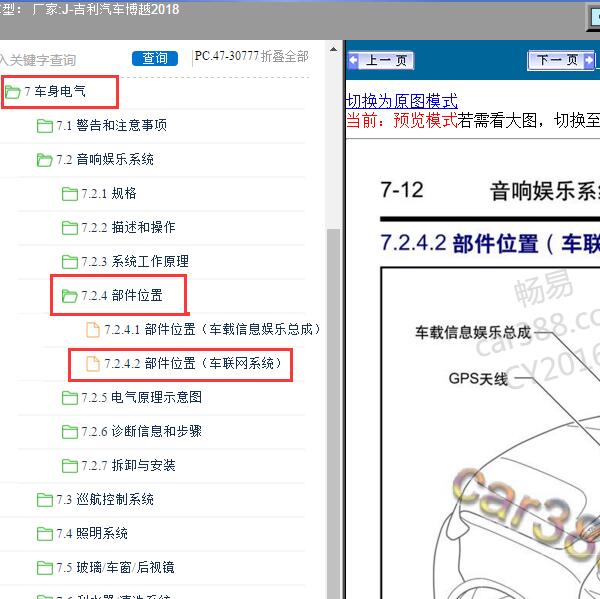600x599 pixels.
Task: Open 7.2.4.2 部件位置（车联网系统）
Action: [x=193, y=363]
